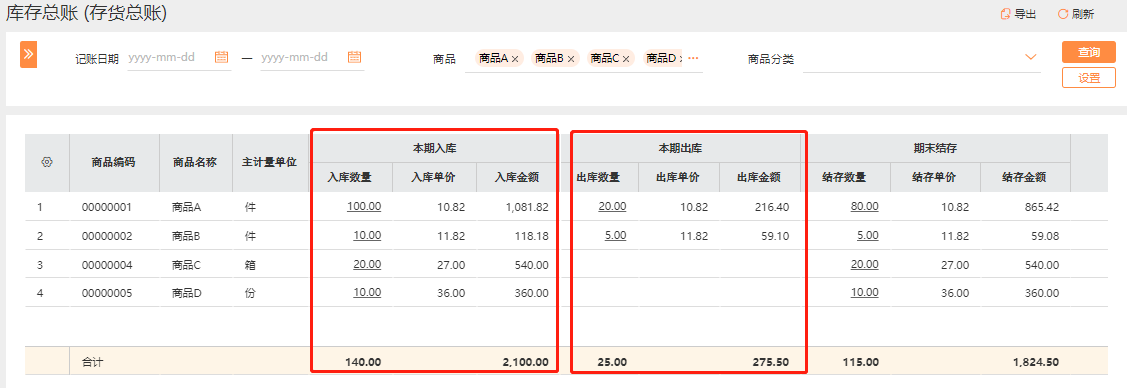Open 结存数量 80.00 link for 商品A
The width and height of the screenshot is (1127, 388).
point(865,206)
